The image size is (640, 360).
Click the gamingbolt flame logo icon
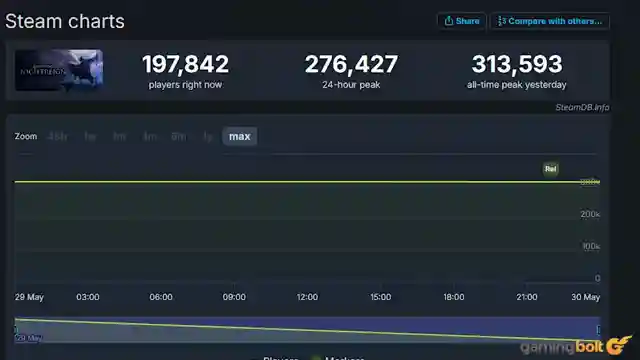(x=619, y=345)
